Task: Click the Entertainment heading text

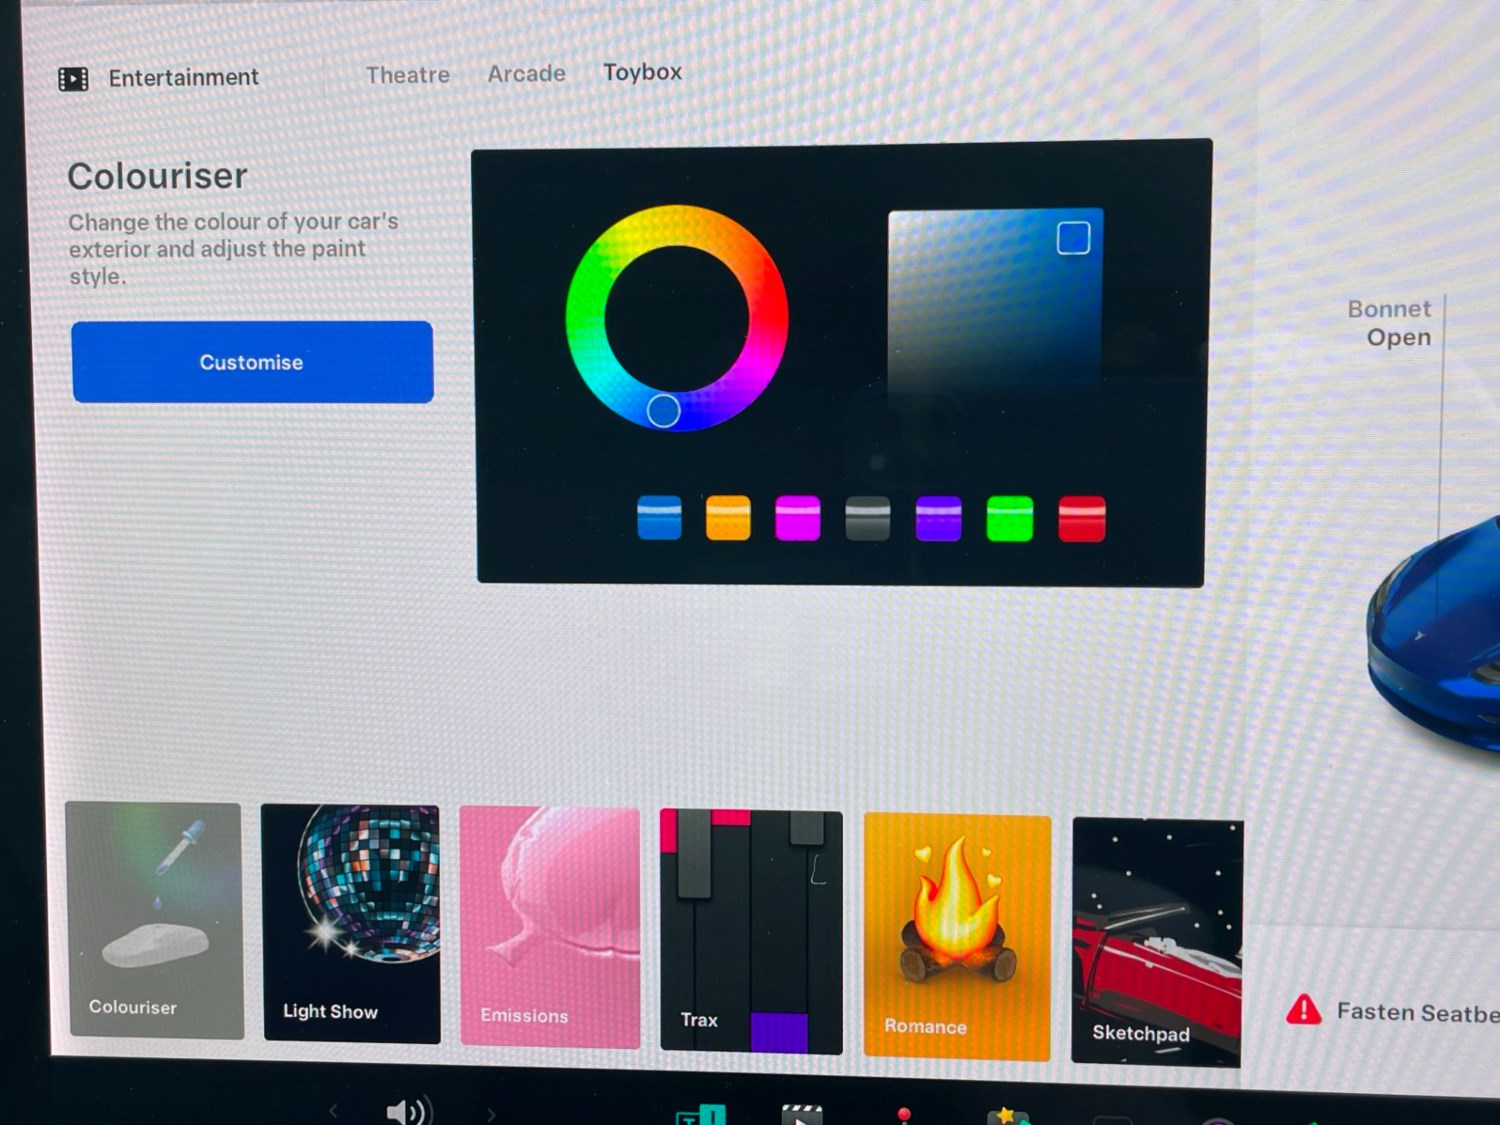Action: pos(184,78)
